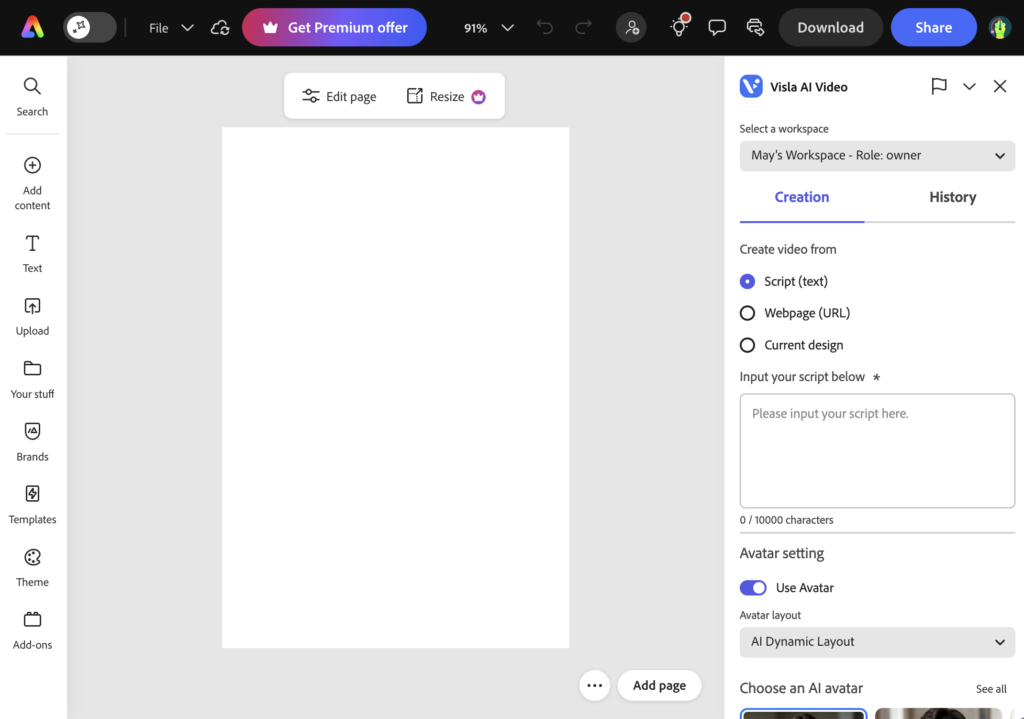The height and width of the screenshot is (719, 1024).
Task: Expand the Select a workspace dropdown
Action: pyautogui.click(x=877, y=156)
